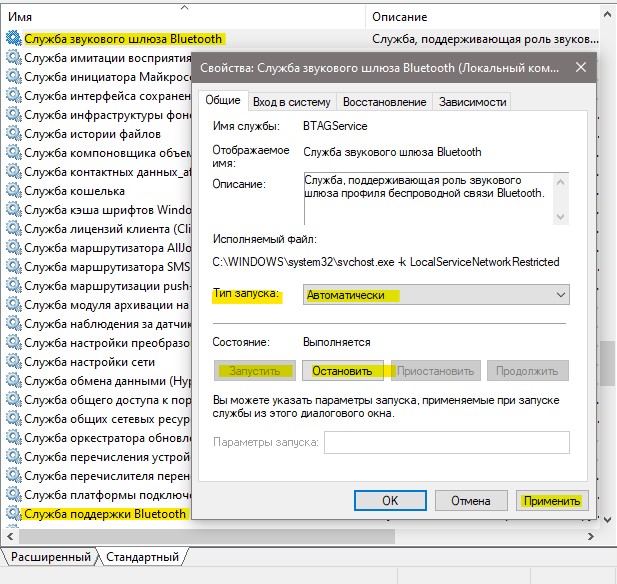This screenshot has height=584, width=617.
Task: Click the Остановить button
Action: point(342,371)
